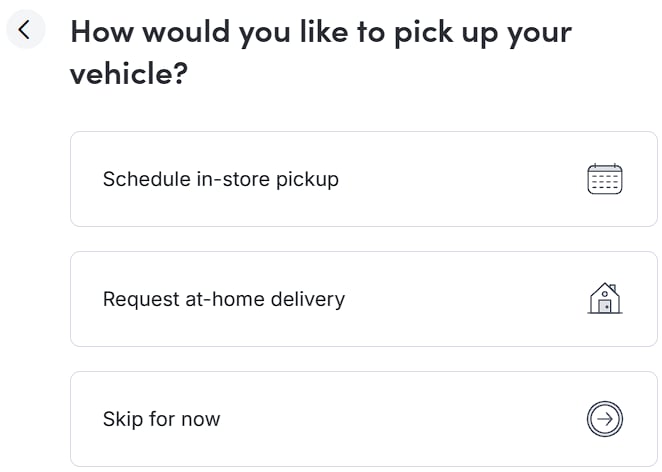Image resolution: width=662 pixels, height=472 pixels.
Task: Click the calendar icon for in-store pickup
Action: tap(604, 179)
